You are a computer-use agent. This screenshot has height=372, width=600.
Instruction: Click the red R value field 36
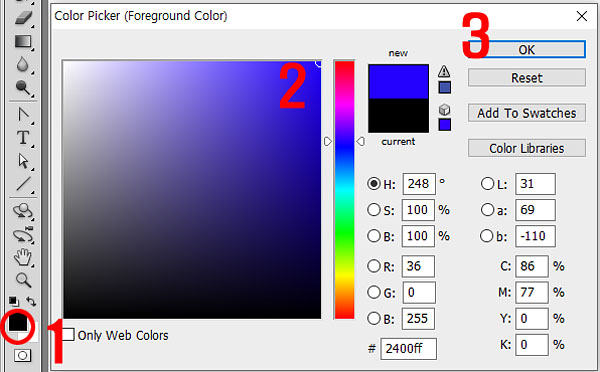(x=418, y=266)
